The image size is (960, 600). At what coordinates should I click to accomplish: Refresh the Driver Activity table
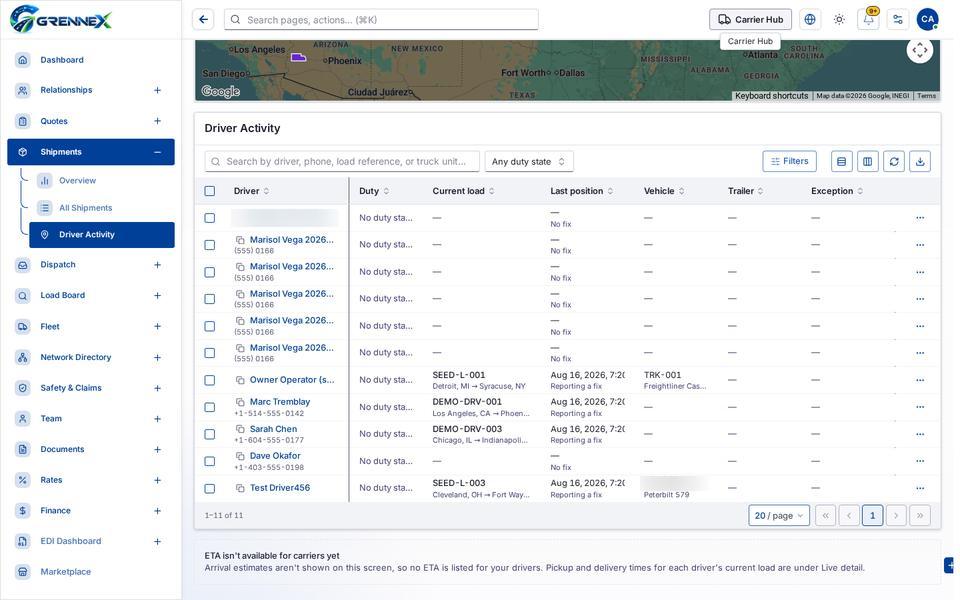coord(894,161)
